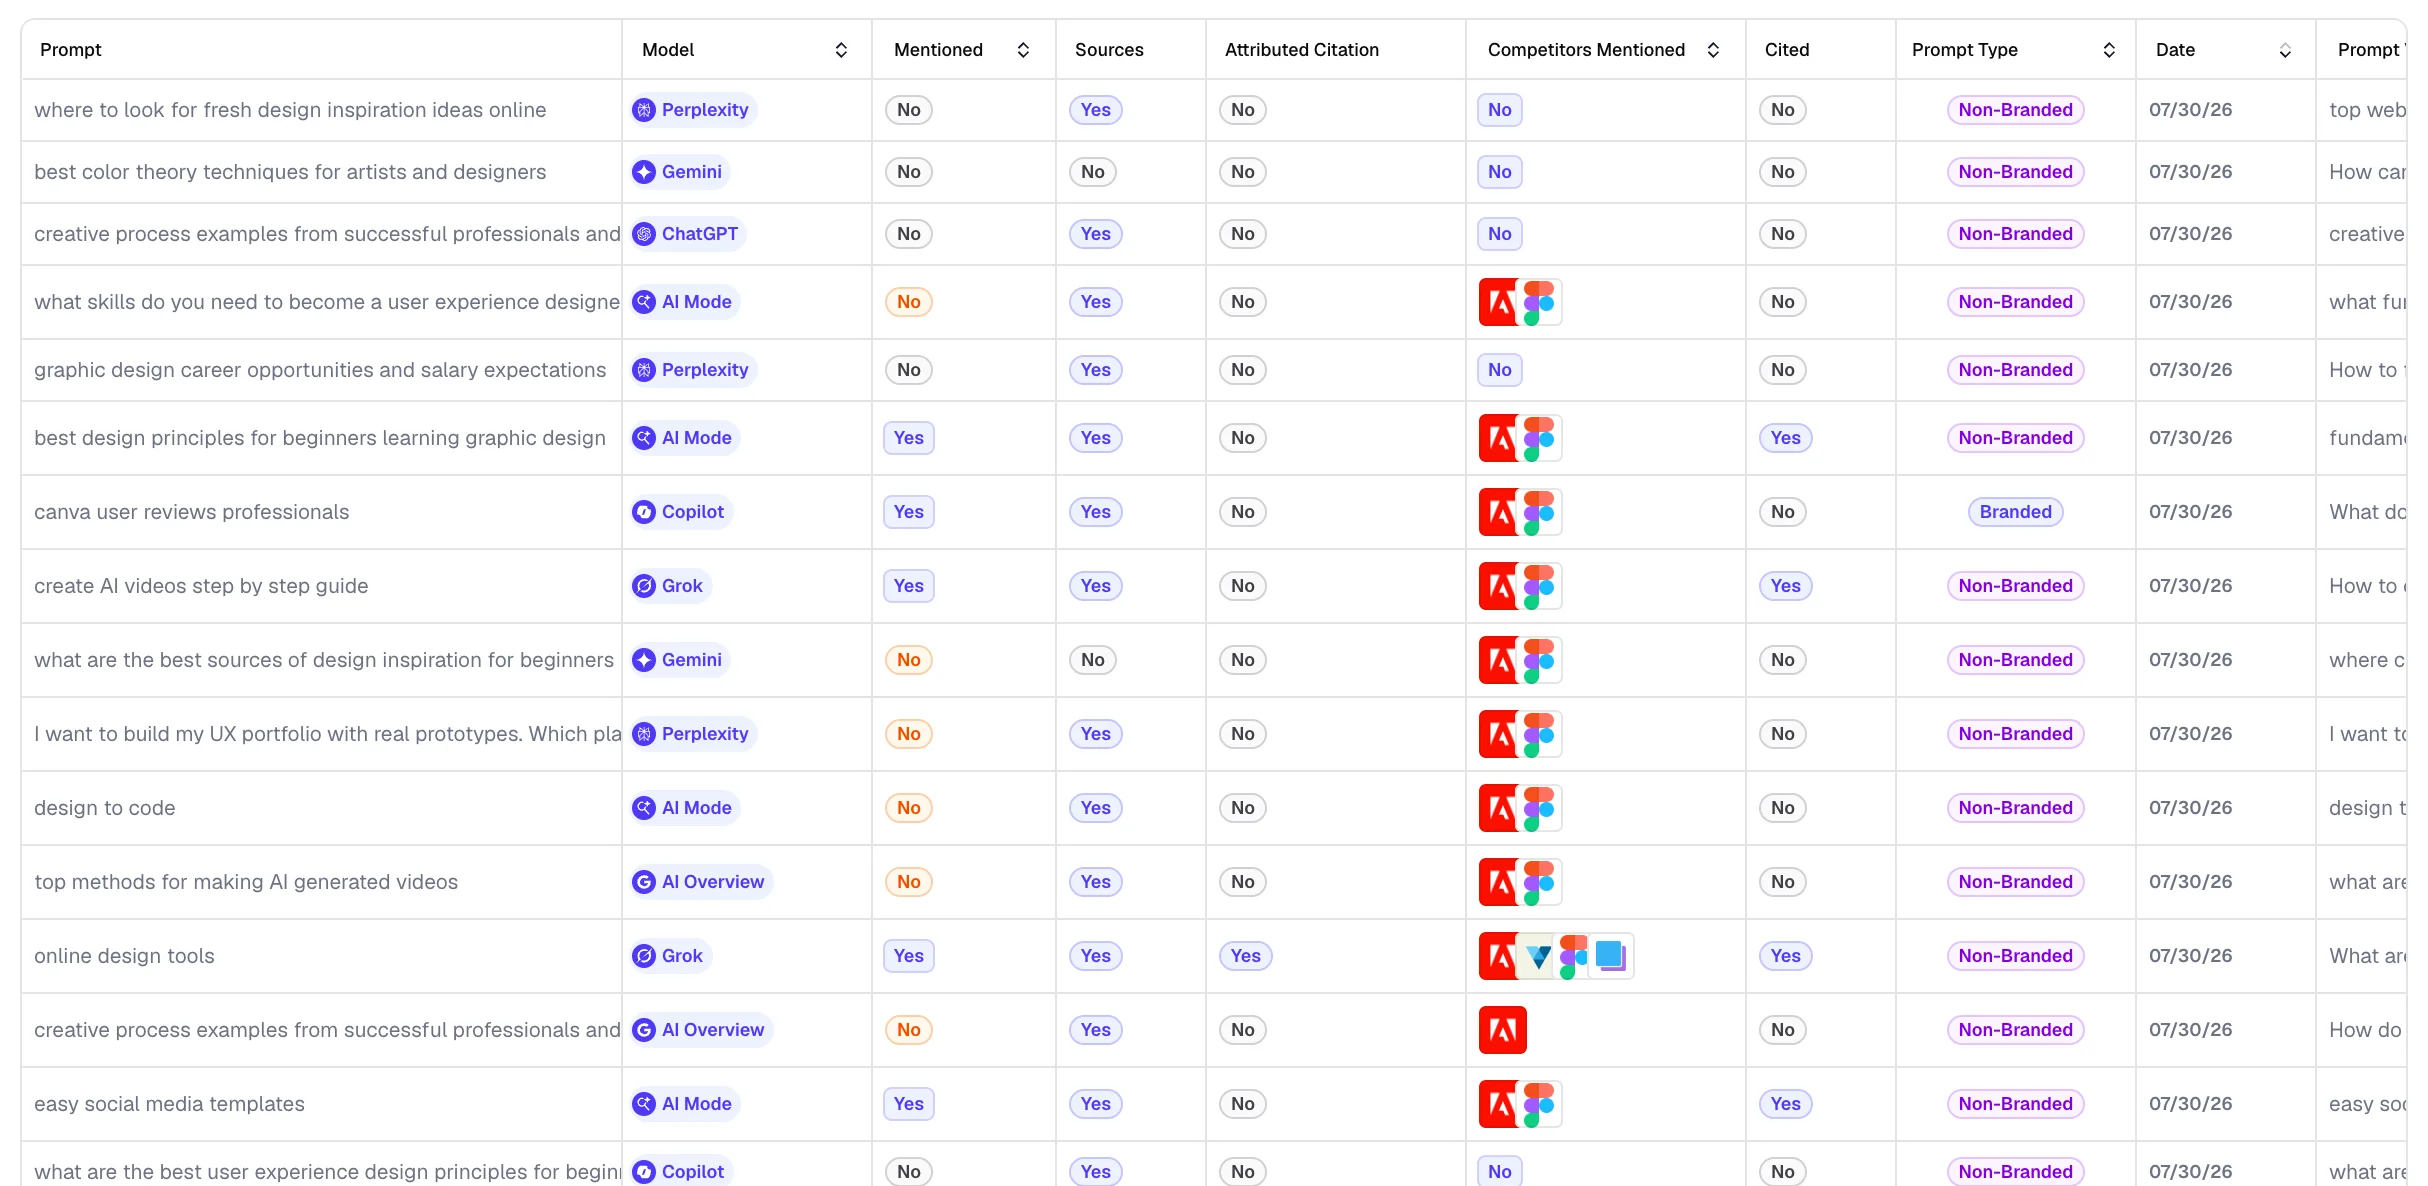This screenshot has height=1186, width=2428.
Task: Click the Adobe logo in the online design tools row
Action: click(1499, 956)
